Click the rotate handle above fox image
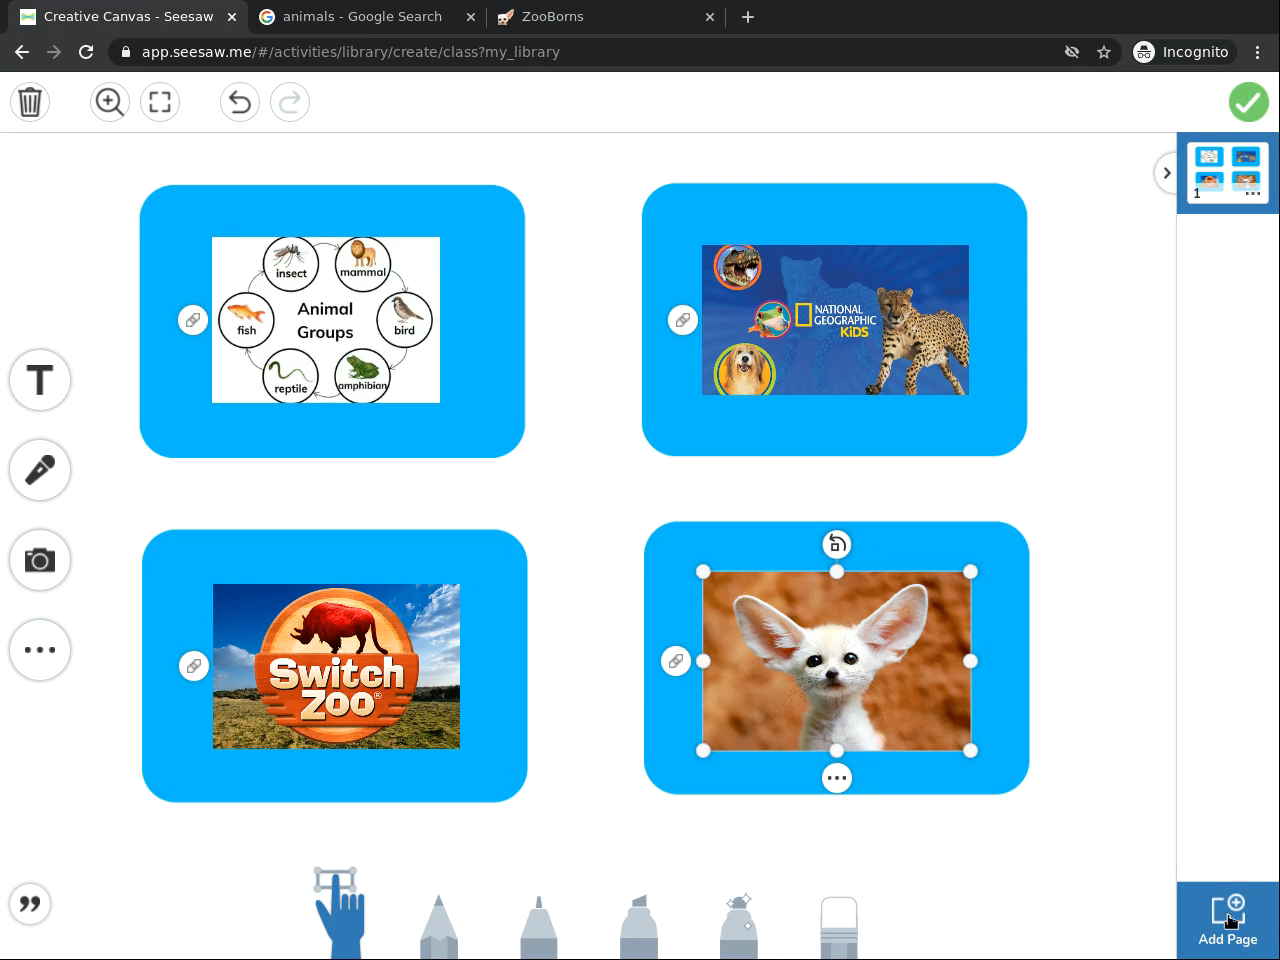 tap(837, 544)
